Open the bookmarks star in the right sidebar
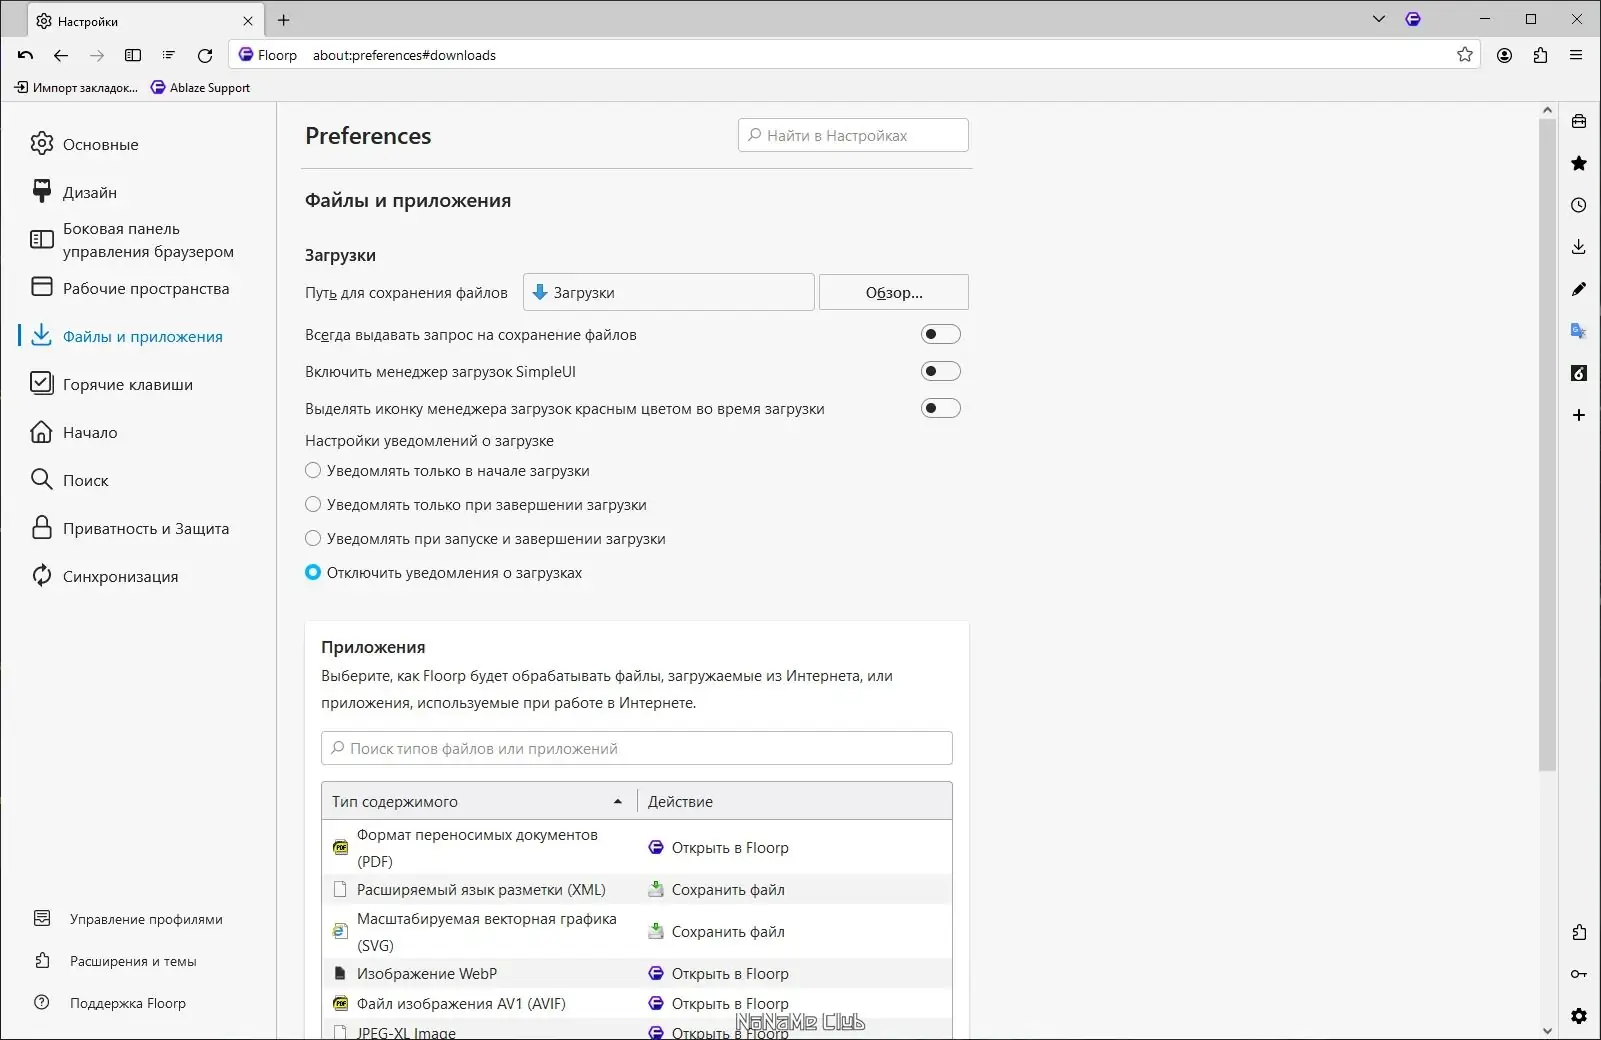Image resolution: width=1601 pixels, height=1040 pixels. click(x=1579, y=163)
